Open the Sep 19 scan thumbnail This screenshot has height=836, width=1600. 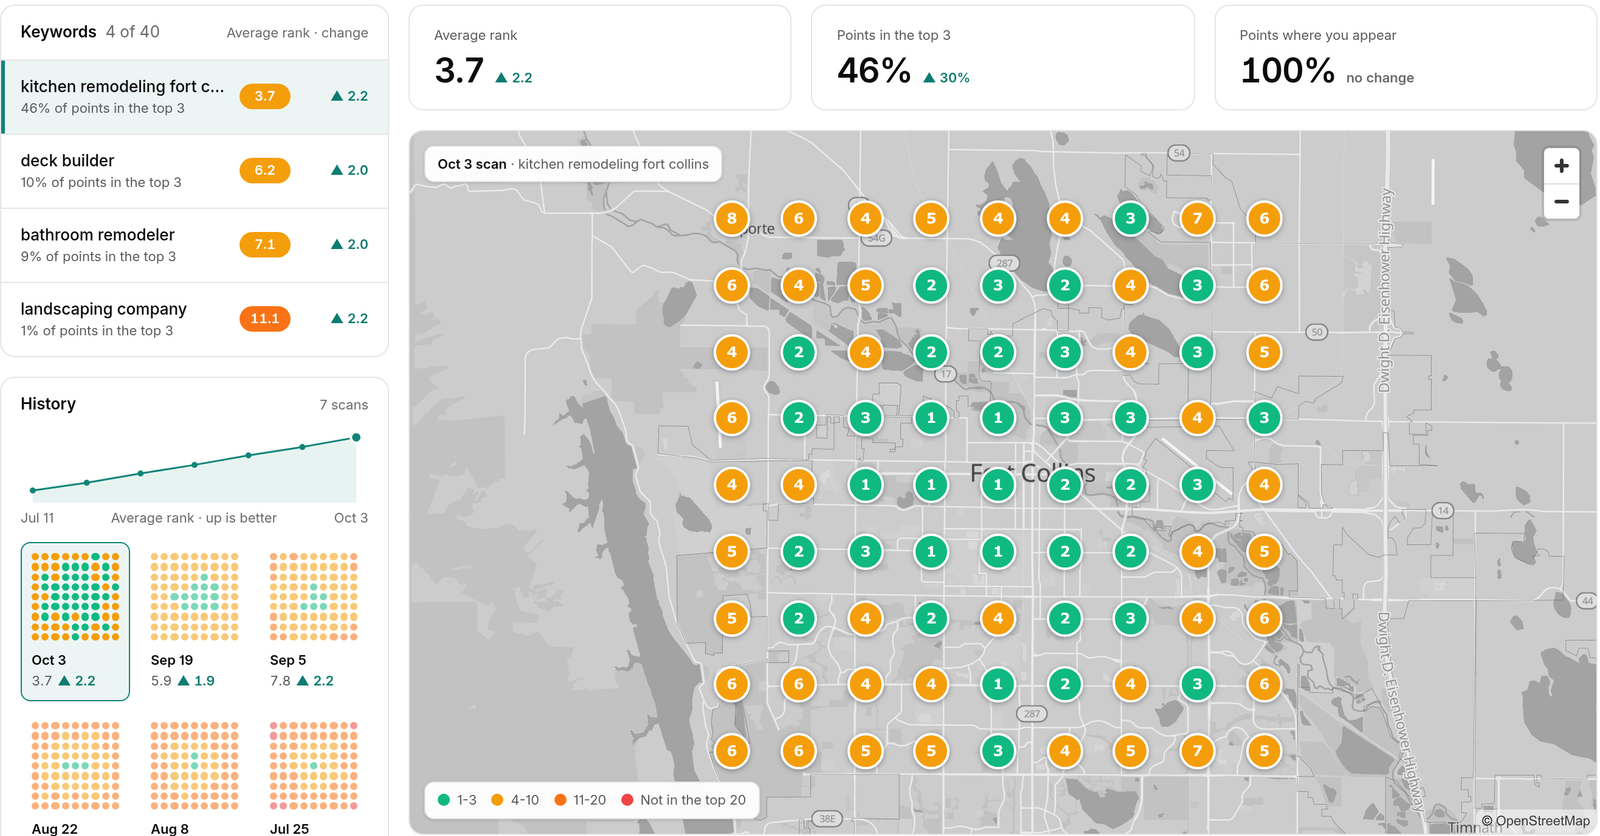click(x=195, y=621)
